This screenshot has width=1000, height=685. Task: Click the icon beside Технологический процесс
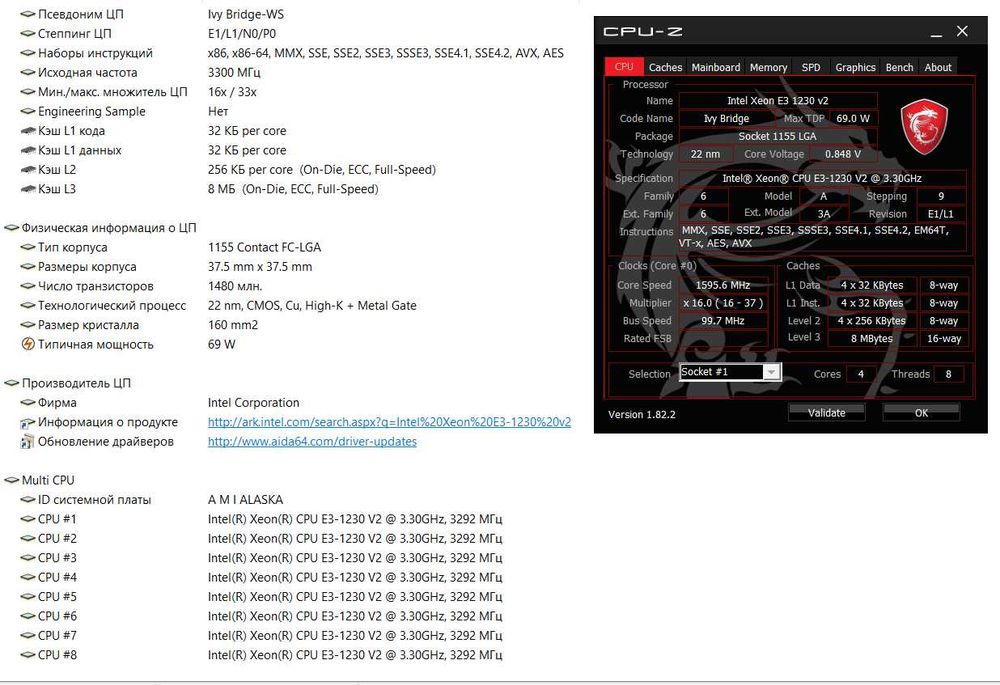[28, 306]
